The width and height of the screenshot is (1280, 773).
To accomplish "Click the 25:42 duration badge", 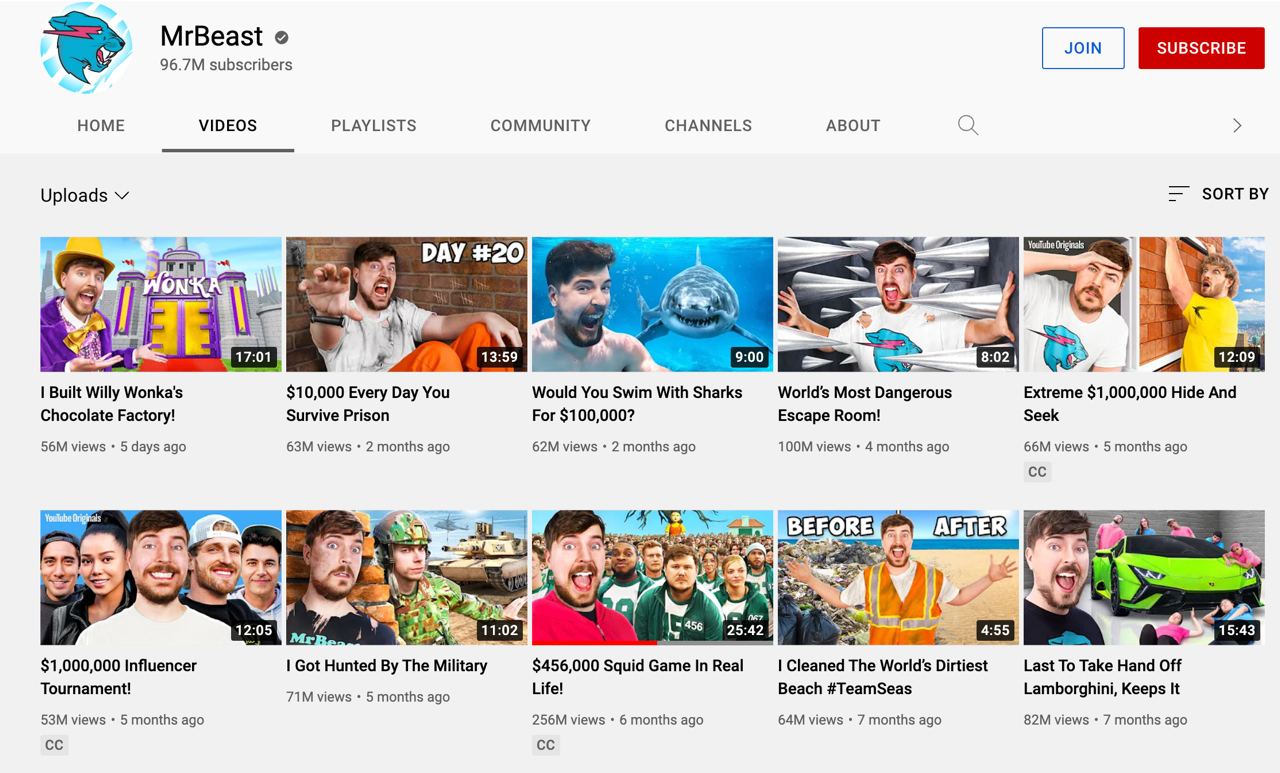I will point(745,630).
